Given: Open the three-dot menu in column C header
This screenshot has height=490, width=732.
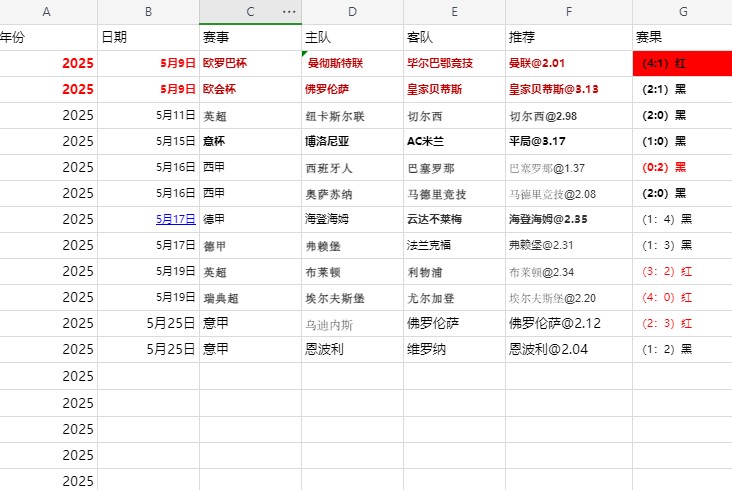Looking at the screenshot, I should pos(290,12).
